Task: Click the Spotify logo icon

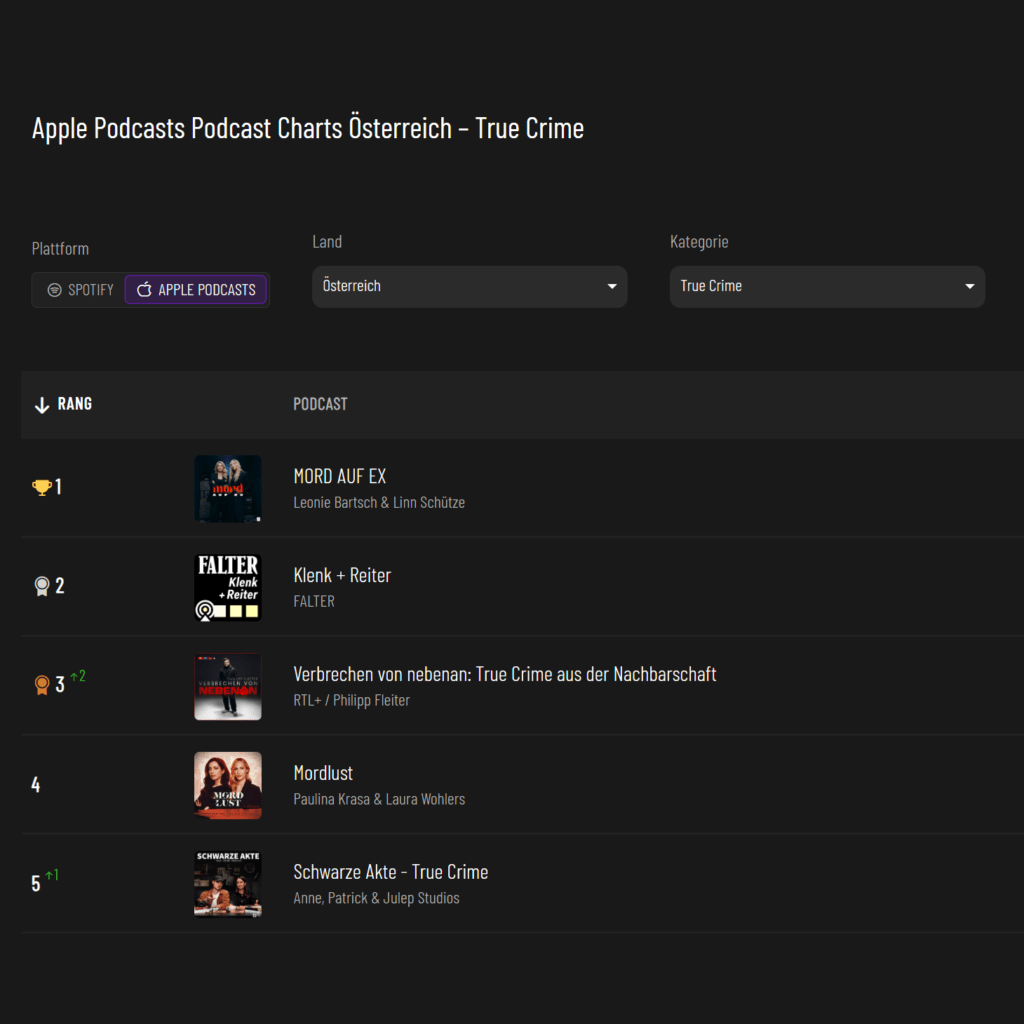Action: pos(55,290)
